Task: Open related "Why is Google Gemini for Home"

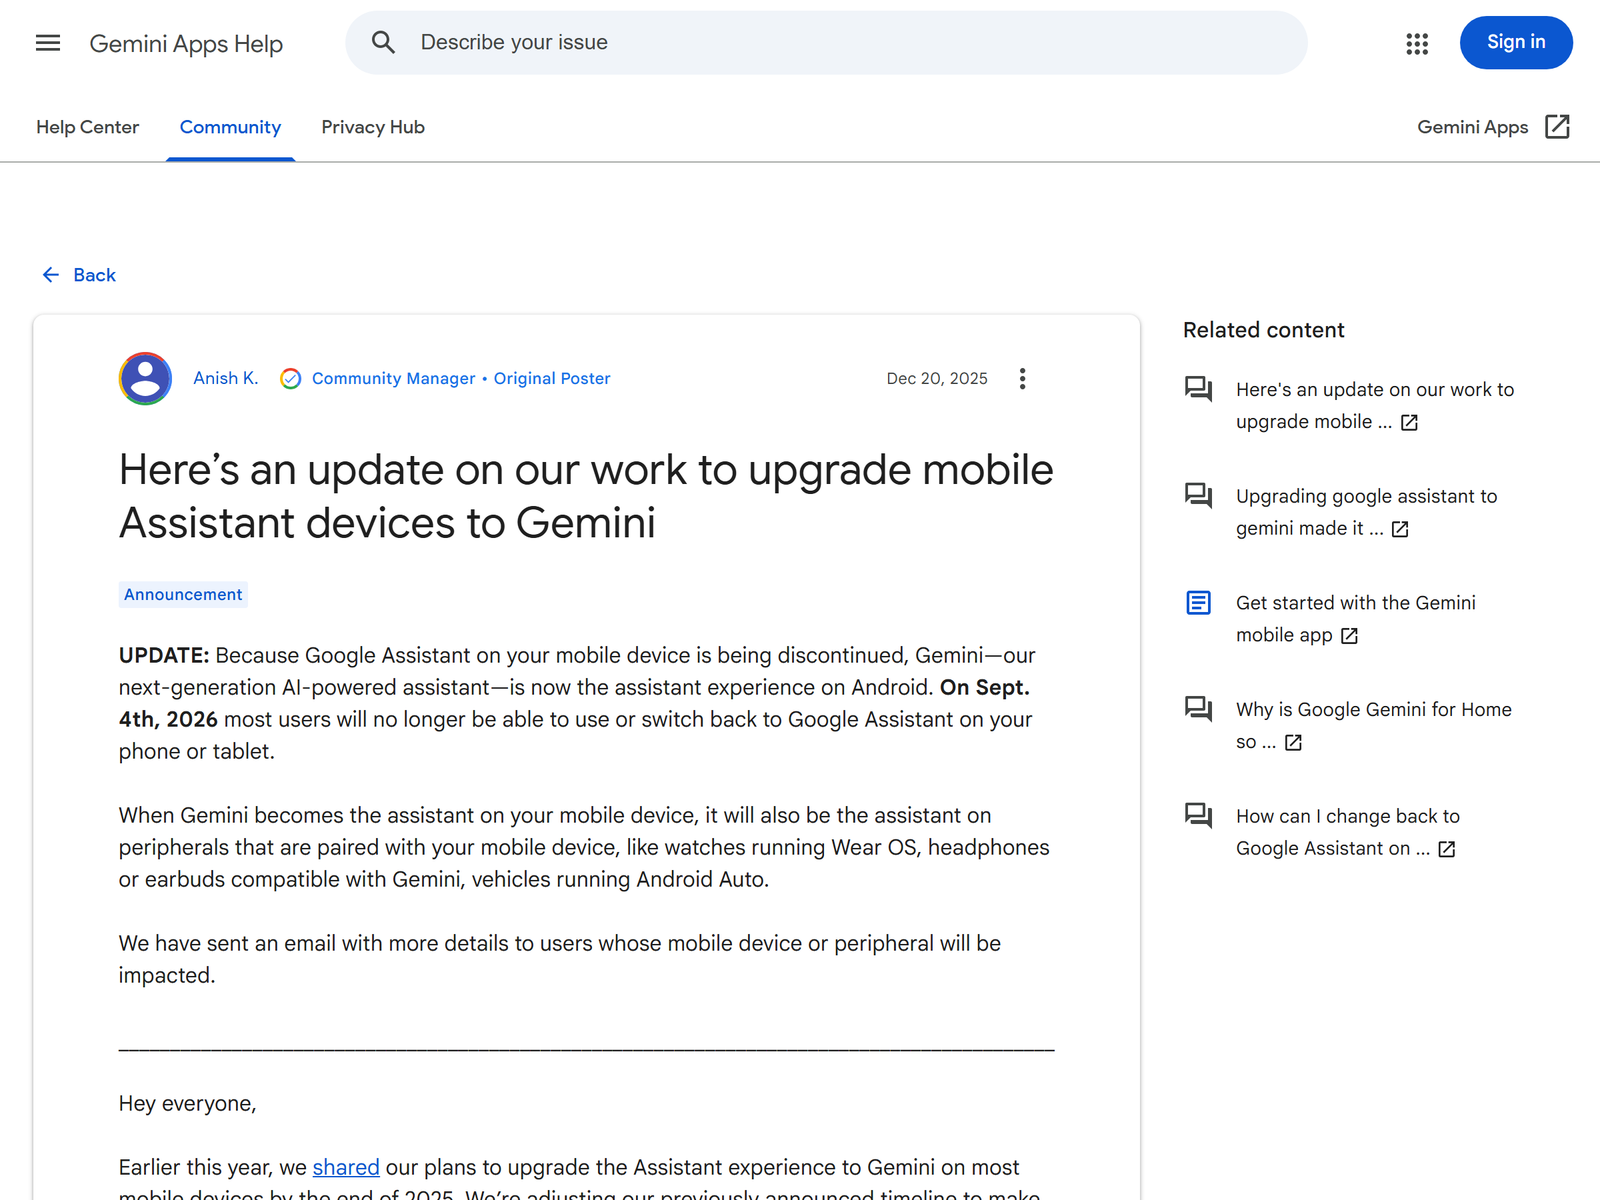Action: tap(1373, 725)
